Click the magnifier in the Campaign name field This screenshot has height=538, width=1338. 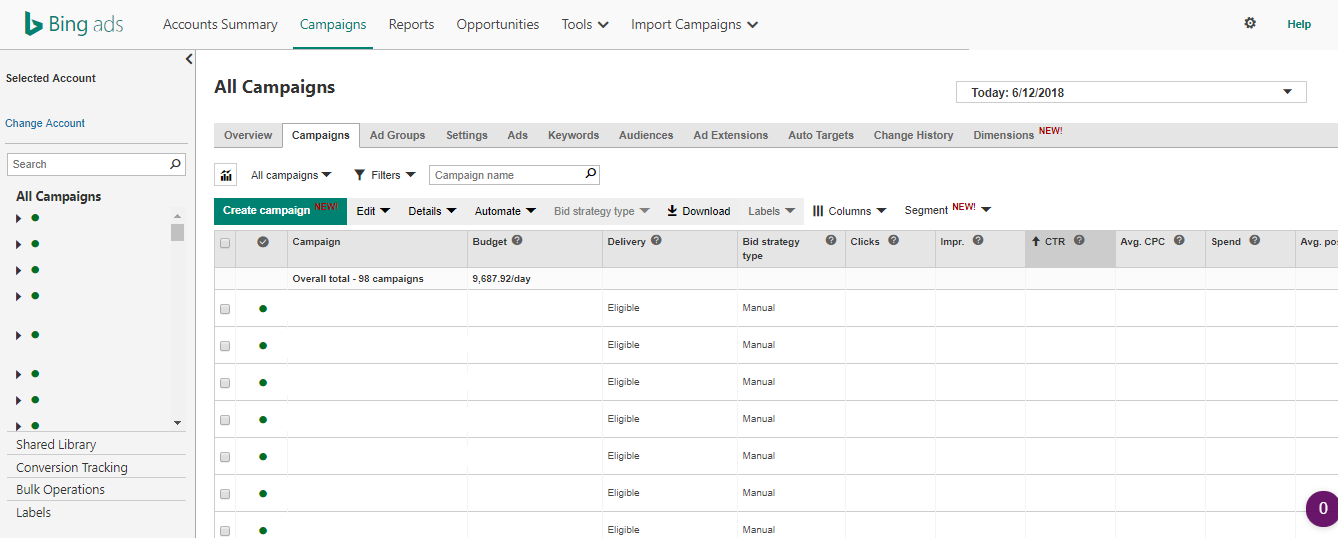pos(590,174)
